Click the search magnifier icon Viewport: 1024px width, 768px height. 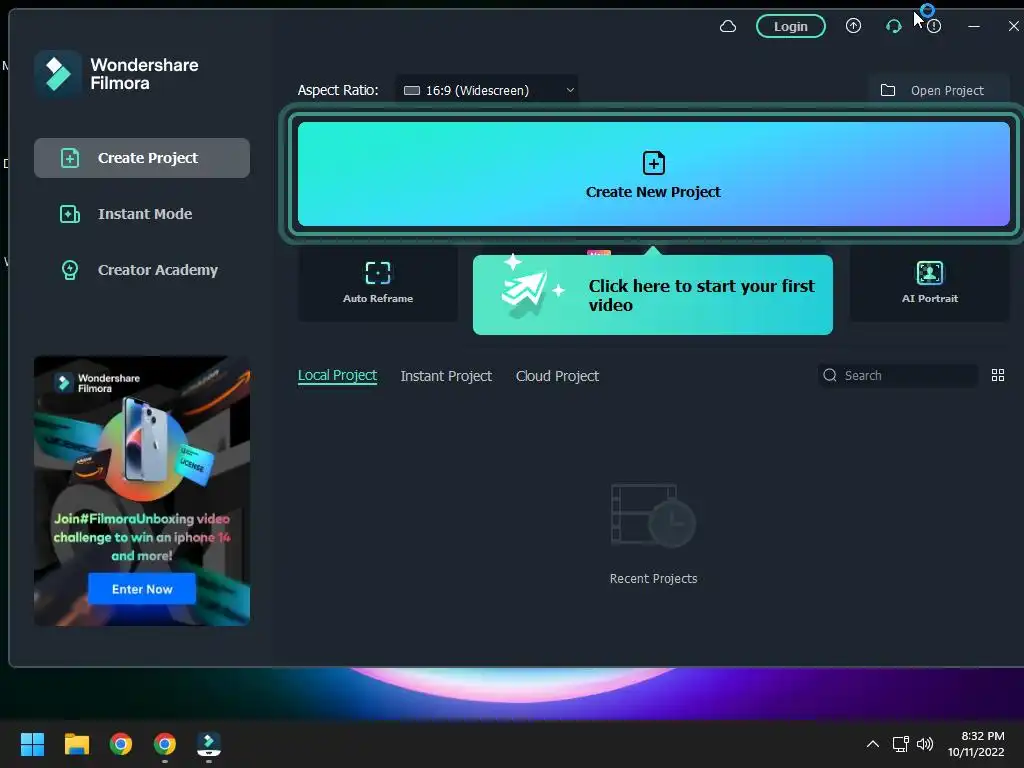coord(829,375)
